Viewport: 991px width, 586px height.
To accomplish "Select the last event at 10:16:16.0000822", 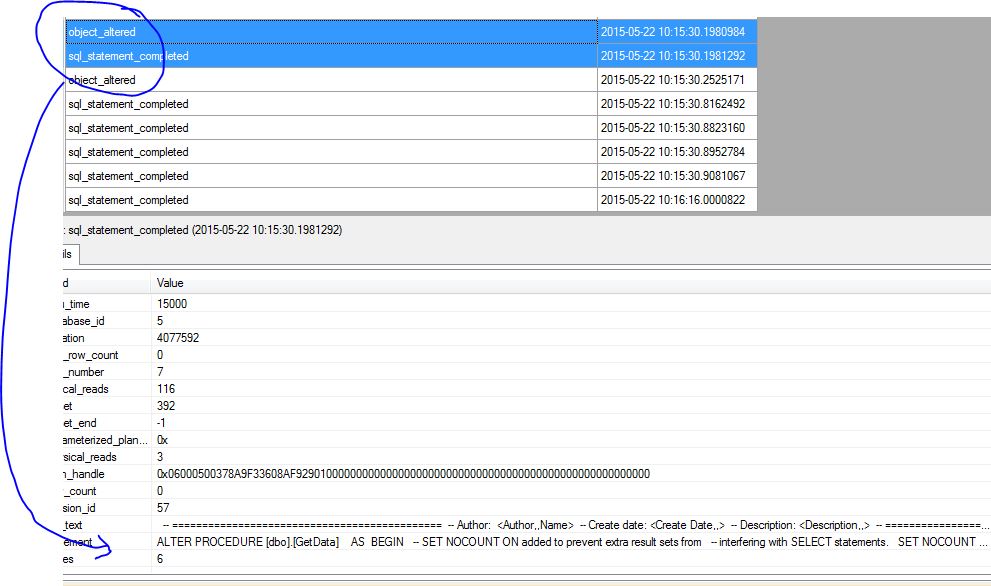I will [330, 200].
